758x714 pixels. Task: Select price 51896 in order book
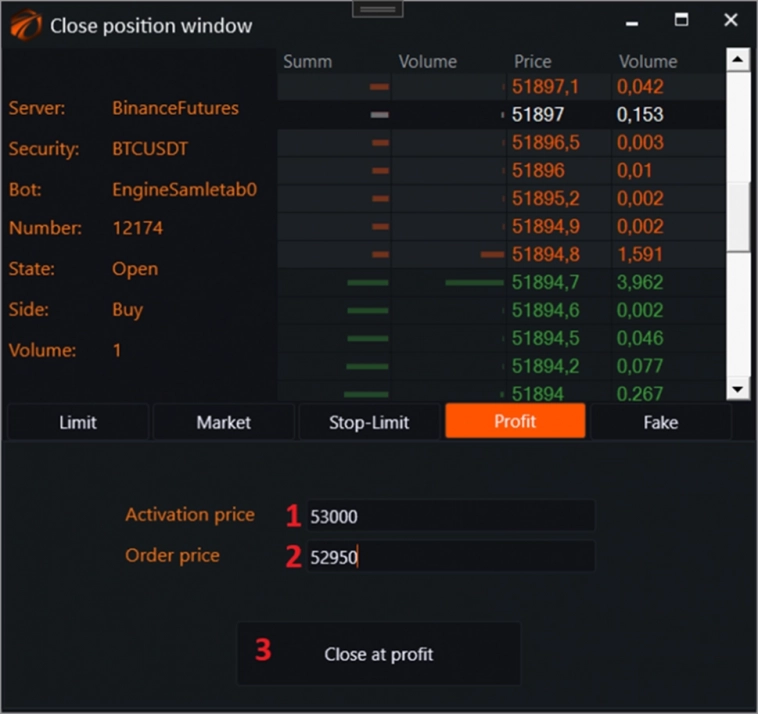(x=538, y=171)
